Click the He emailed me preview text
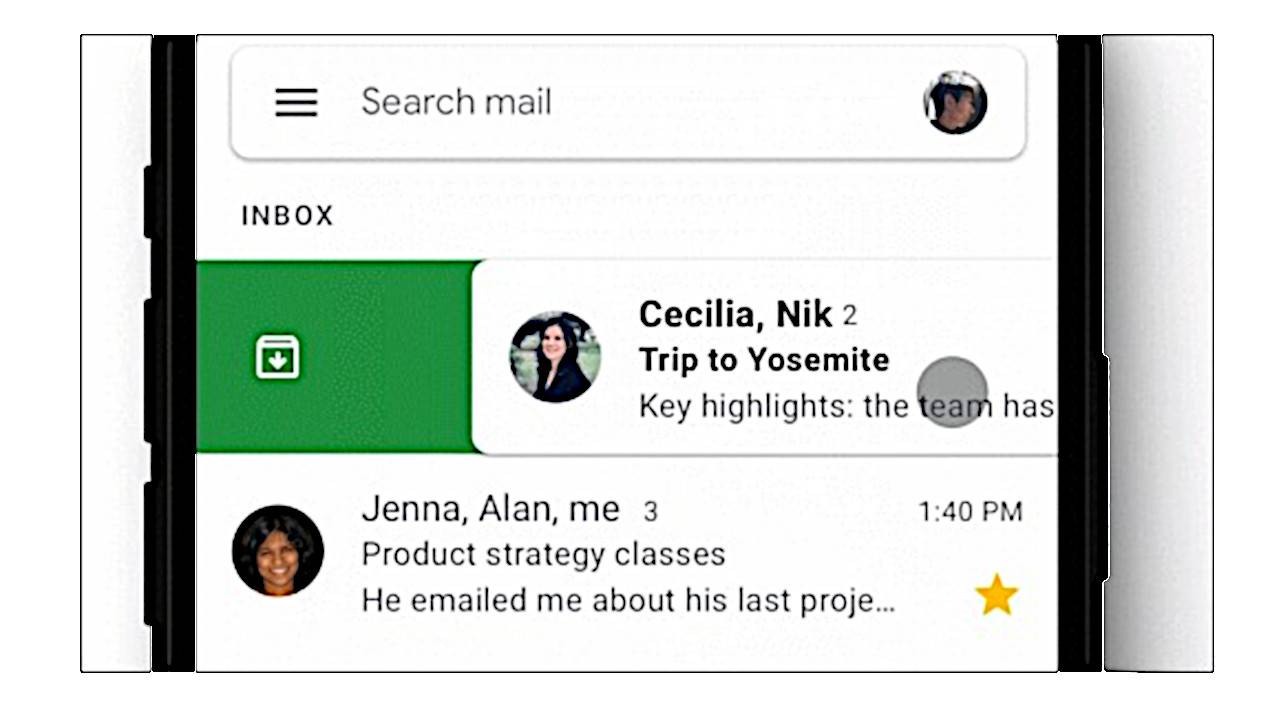 tap(628, 600)
